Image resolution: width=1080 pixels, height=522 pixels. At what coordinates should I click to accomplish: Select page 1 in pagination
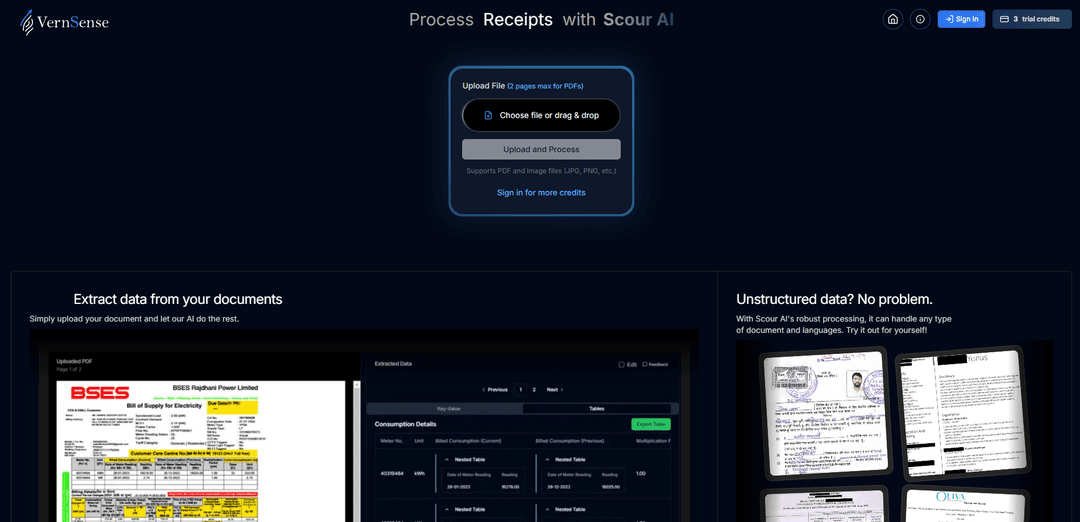pyautogui.click(x=521, y=390)
